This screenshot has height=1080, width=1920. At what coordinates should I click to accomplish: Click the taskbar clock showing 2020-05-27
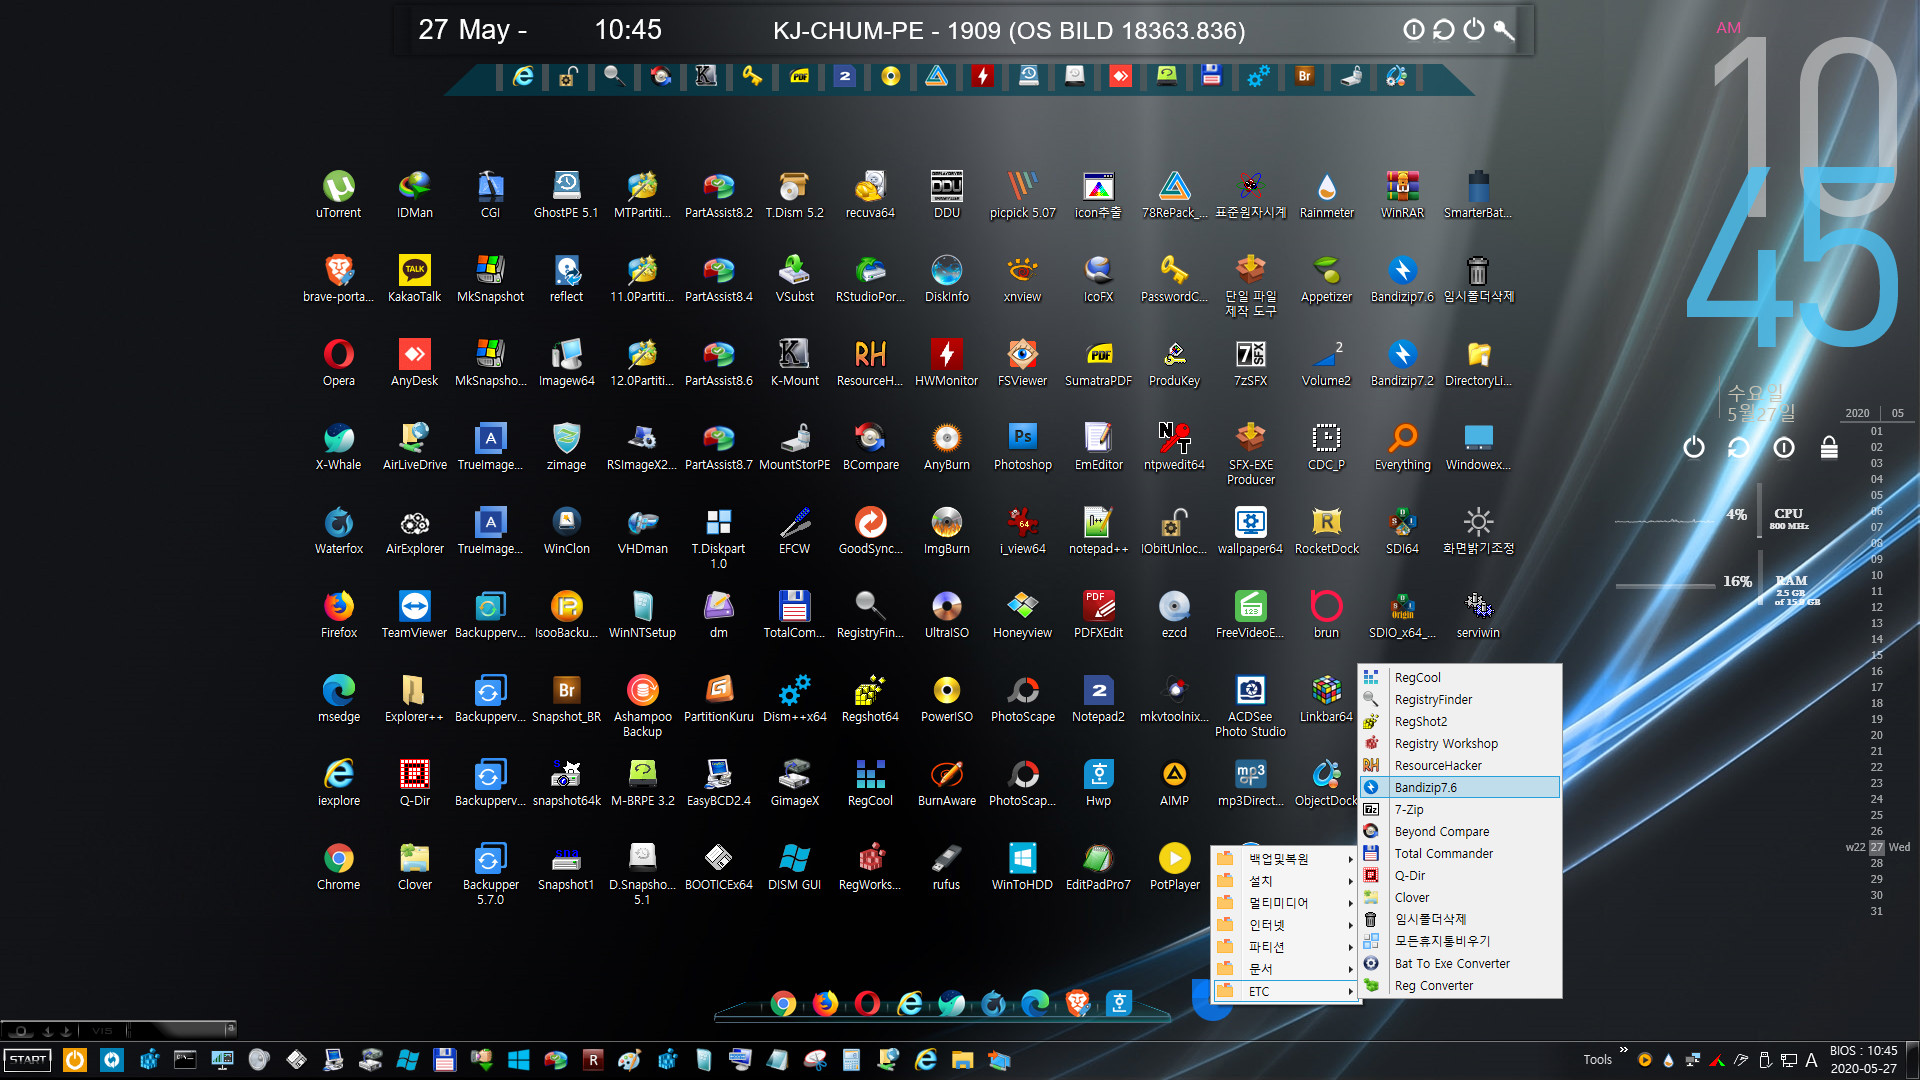click(1863, 1060)
